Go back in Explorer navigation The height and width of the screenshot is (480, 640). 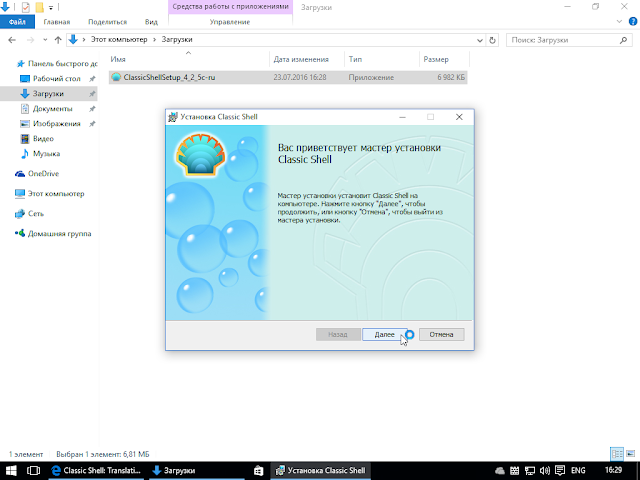point(12,40)
